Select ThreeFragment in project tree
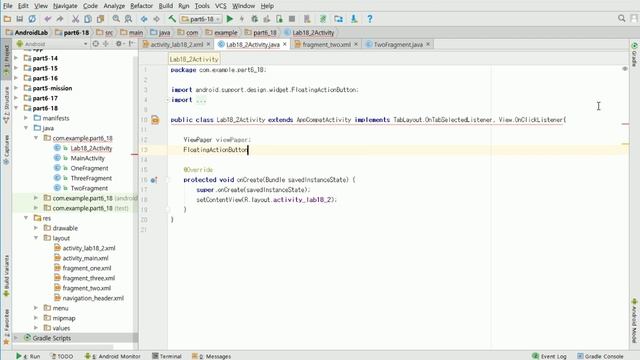 click(x=91, y=178)
